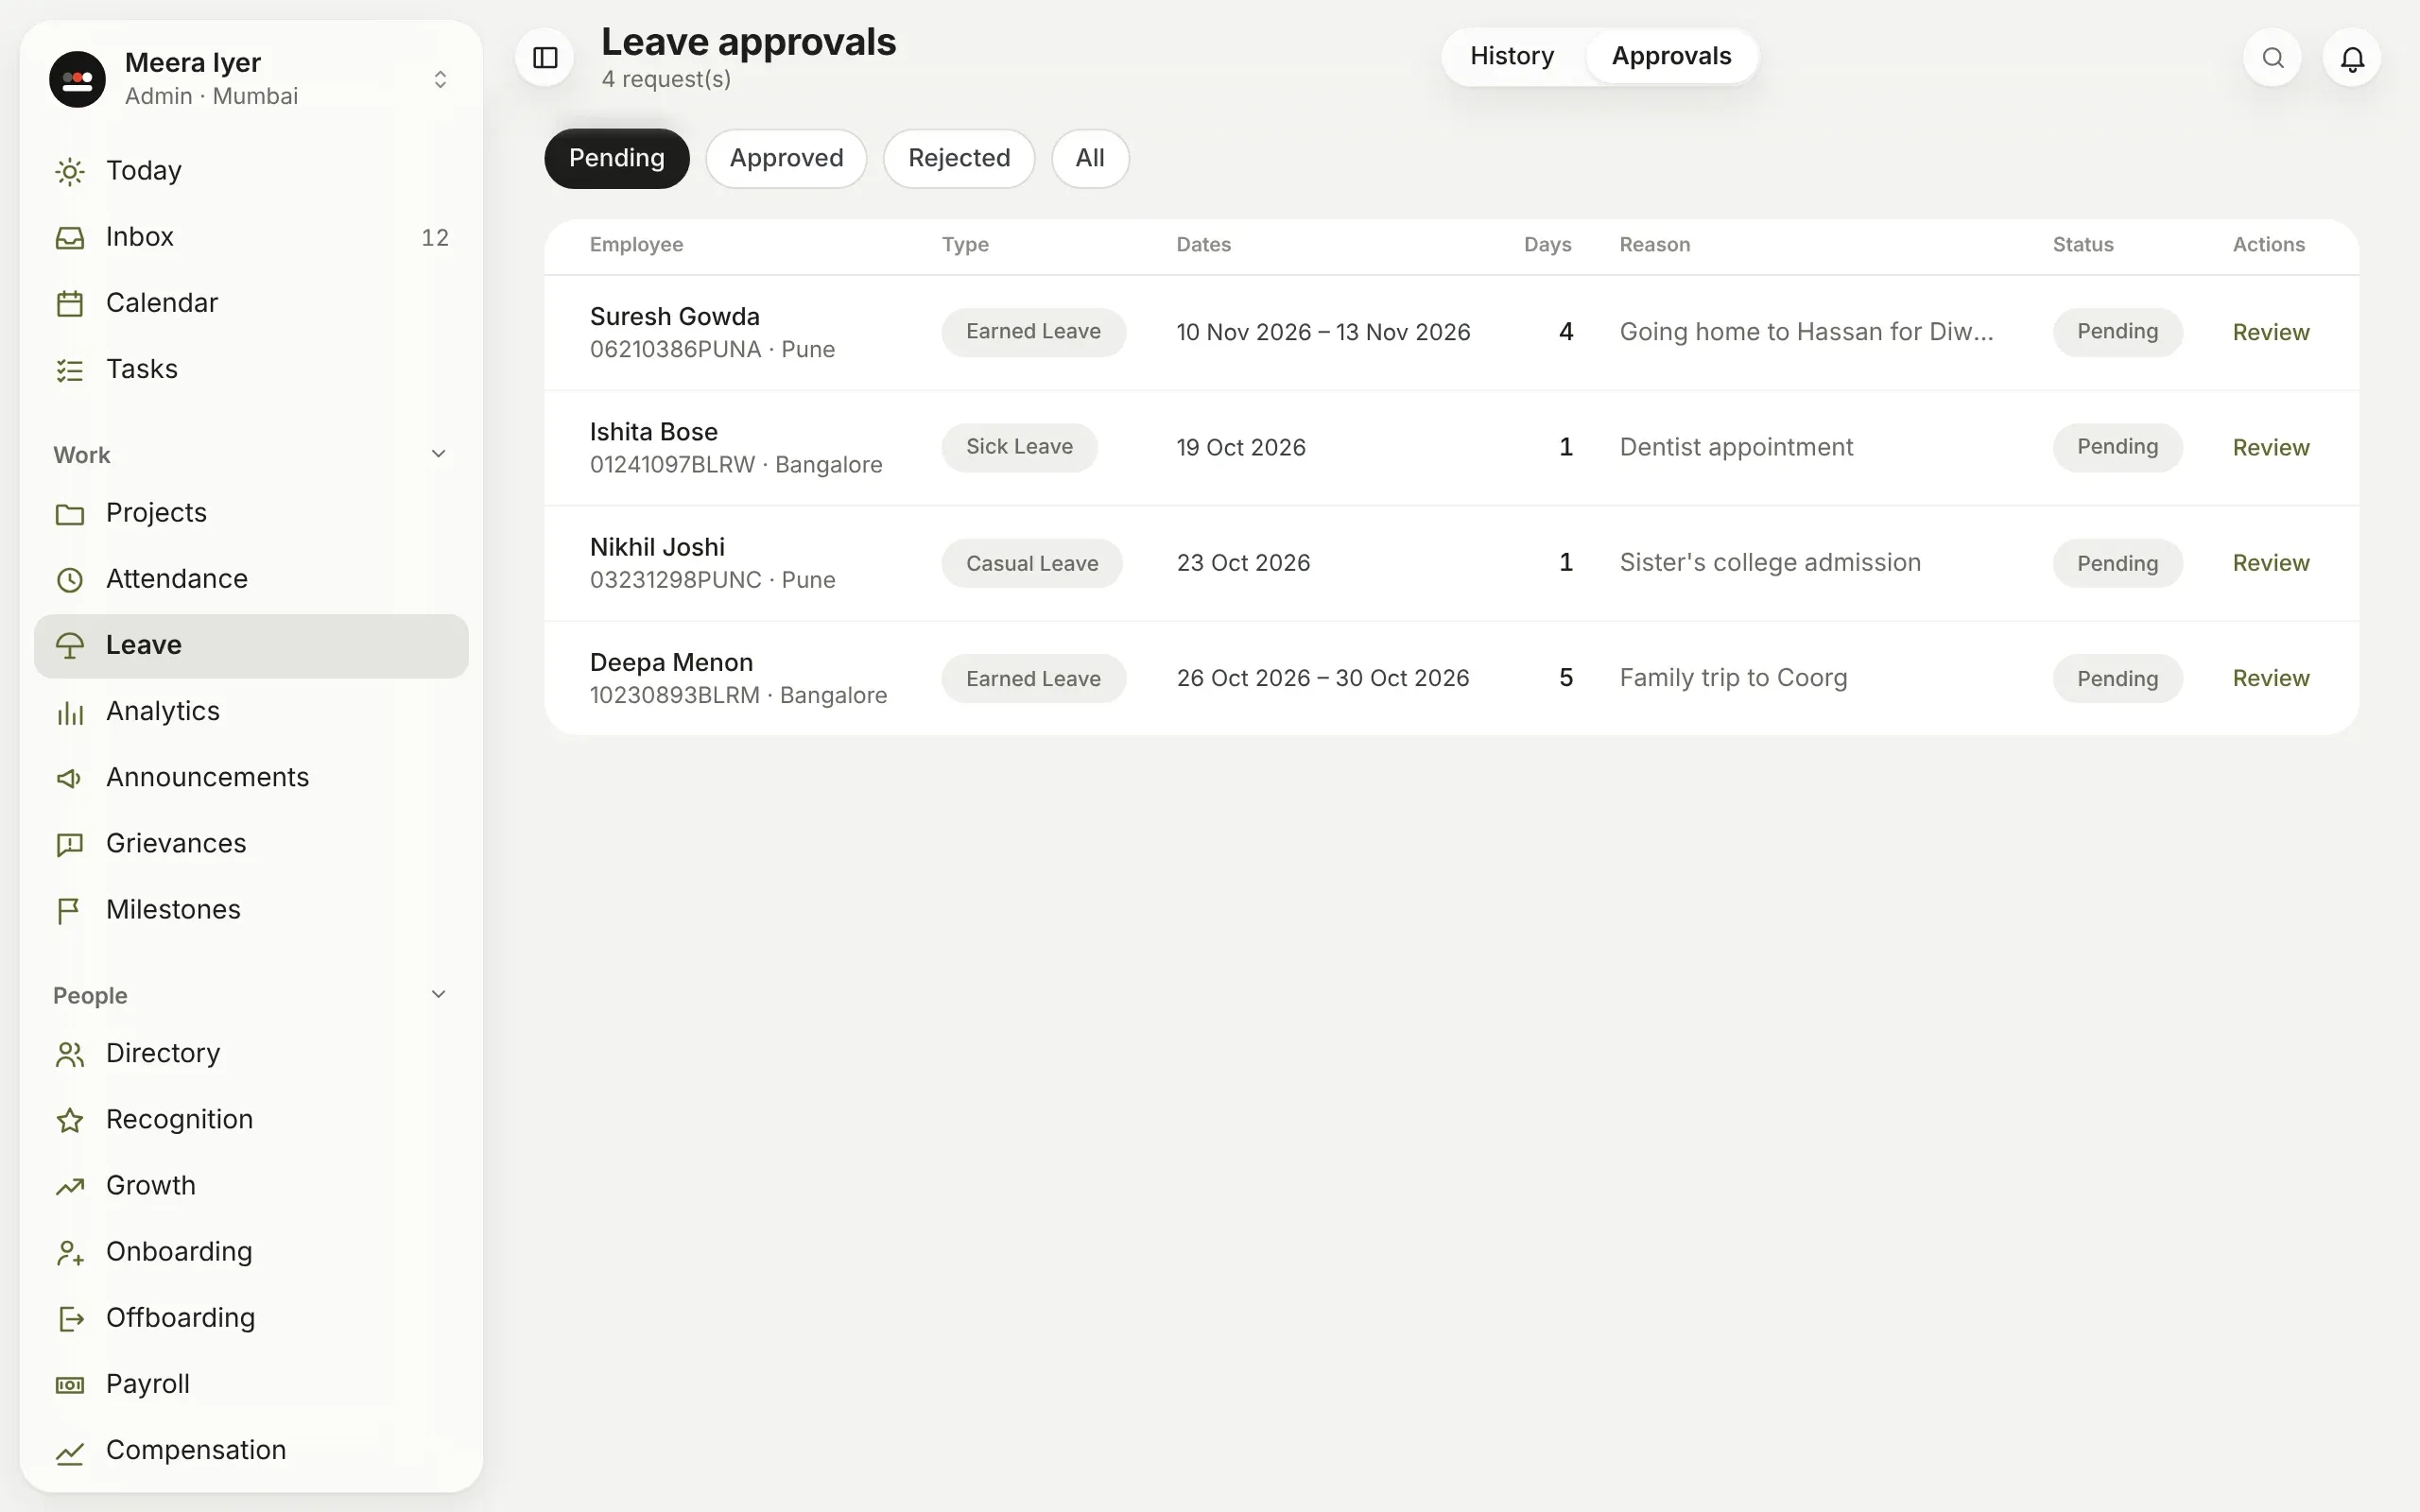Screen dimensions: 2420x1512
Task: Open the Grievances message icon
Action: pos(70,845)
